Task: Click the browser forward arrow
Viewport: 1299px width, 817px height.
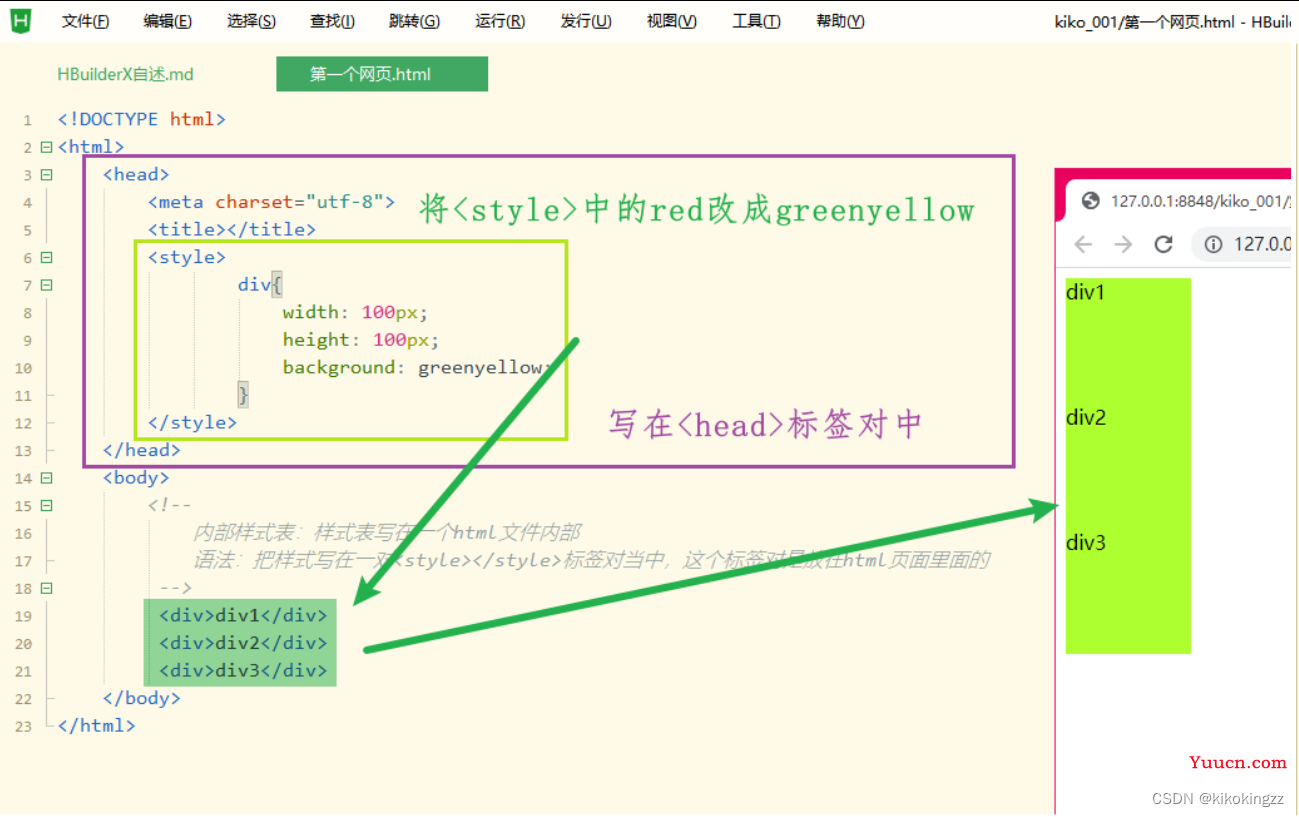Action: pos(1123,244)
